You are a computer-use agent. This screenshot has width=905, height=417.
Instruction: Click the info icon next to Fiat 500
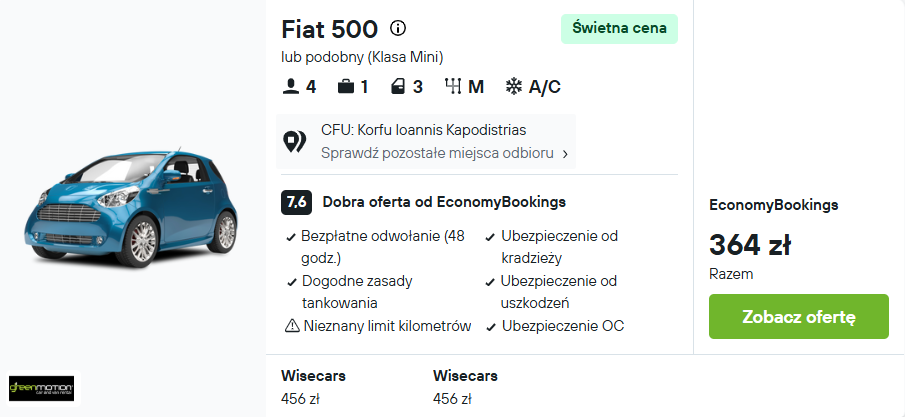(398, 28)
